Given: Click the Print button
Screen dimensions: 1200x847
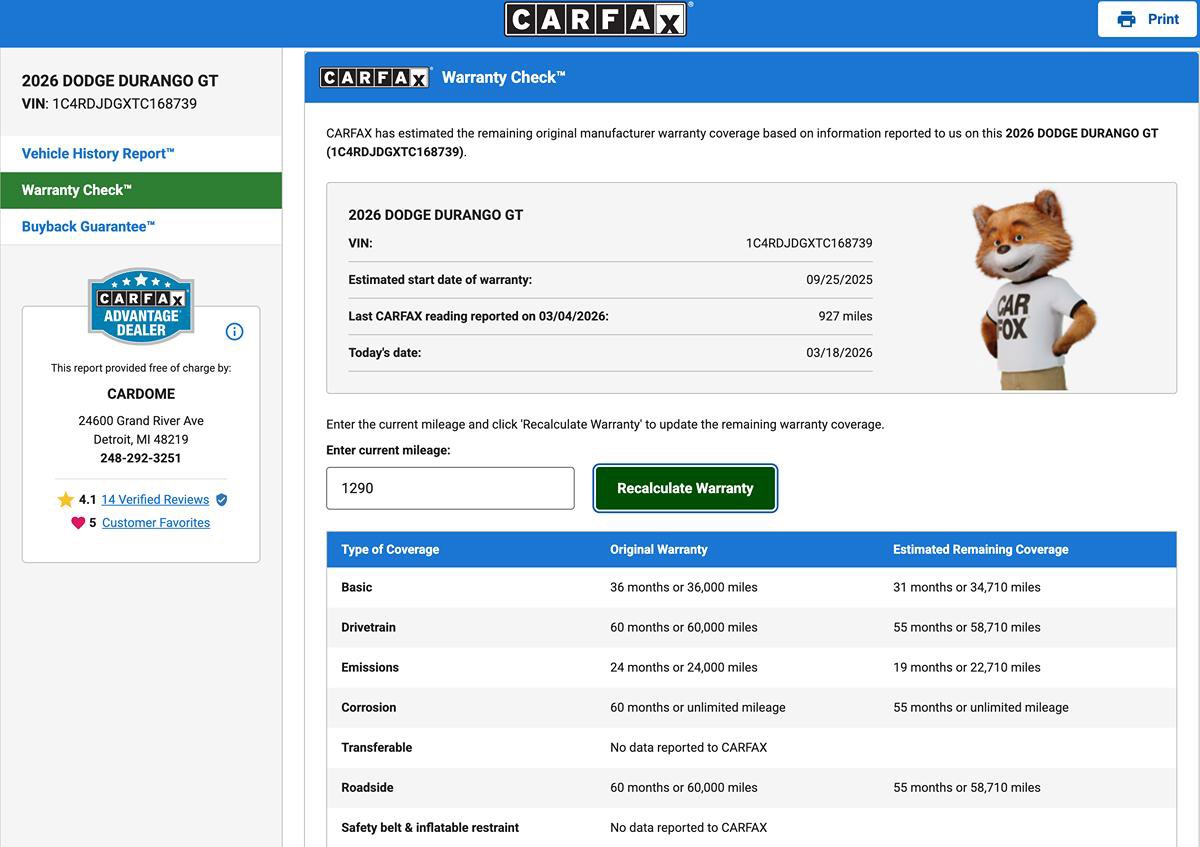Looking at the screenshot, I should (1147, 19).
